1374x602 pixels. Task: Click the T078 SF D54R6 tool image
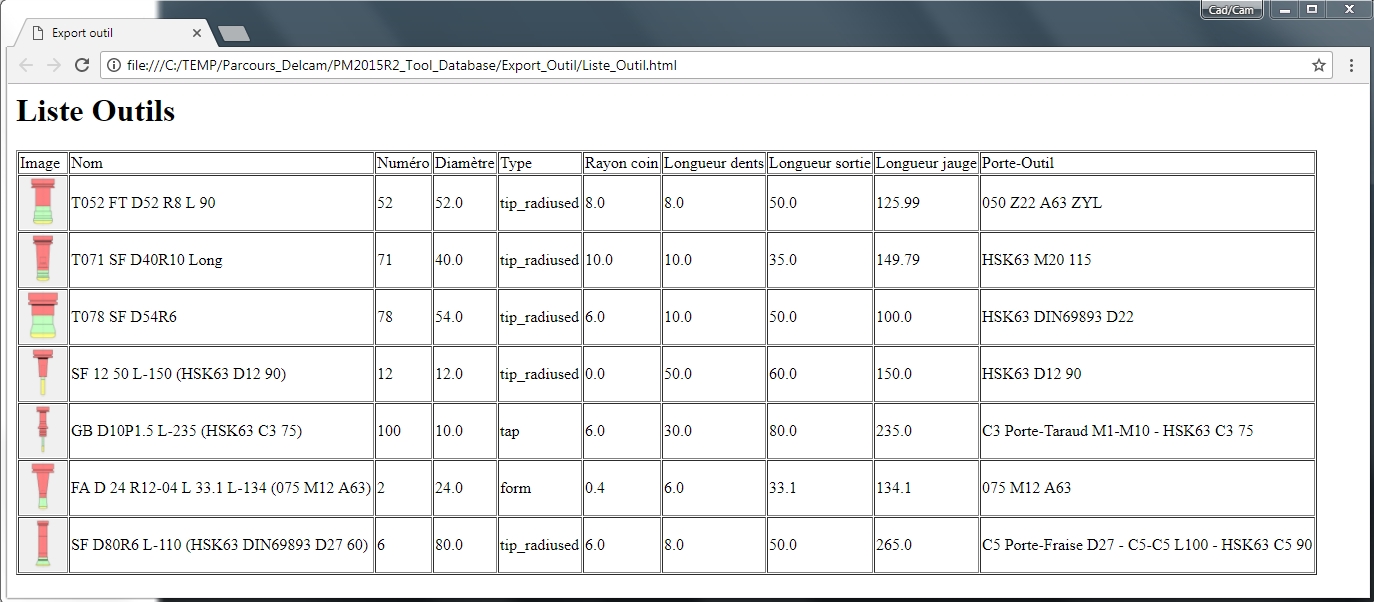pyautogui.click(x=41, y=316)
